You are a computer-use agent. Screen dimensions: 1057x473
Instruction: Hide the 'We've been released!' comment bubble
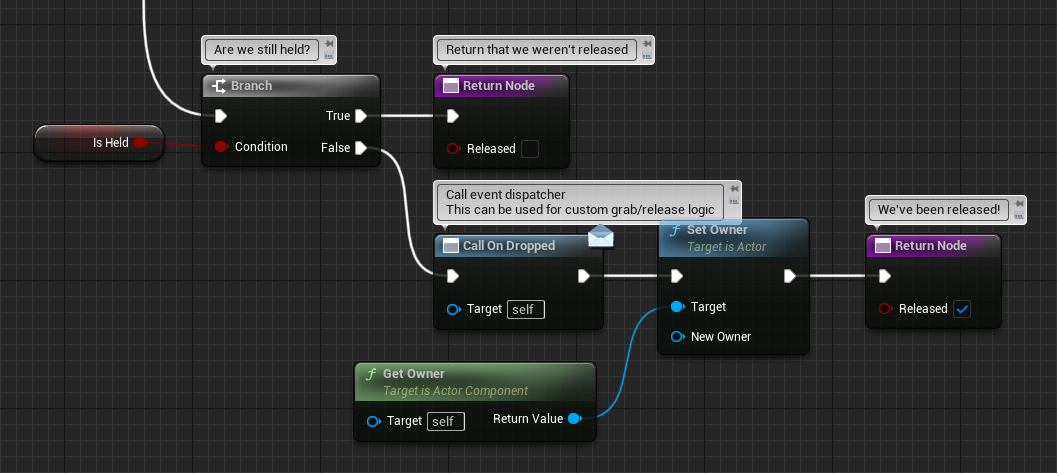coord(1019,217)
